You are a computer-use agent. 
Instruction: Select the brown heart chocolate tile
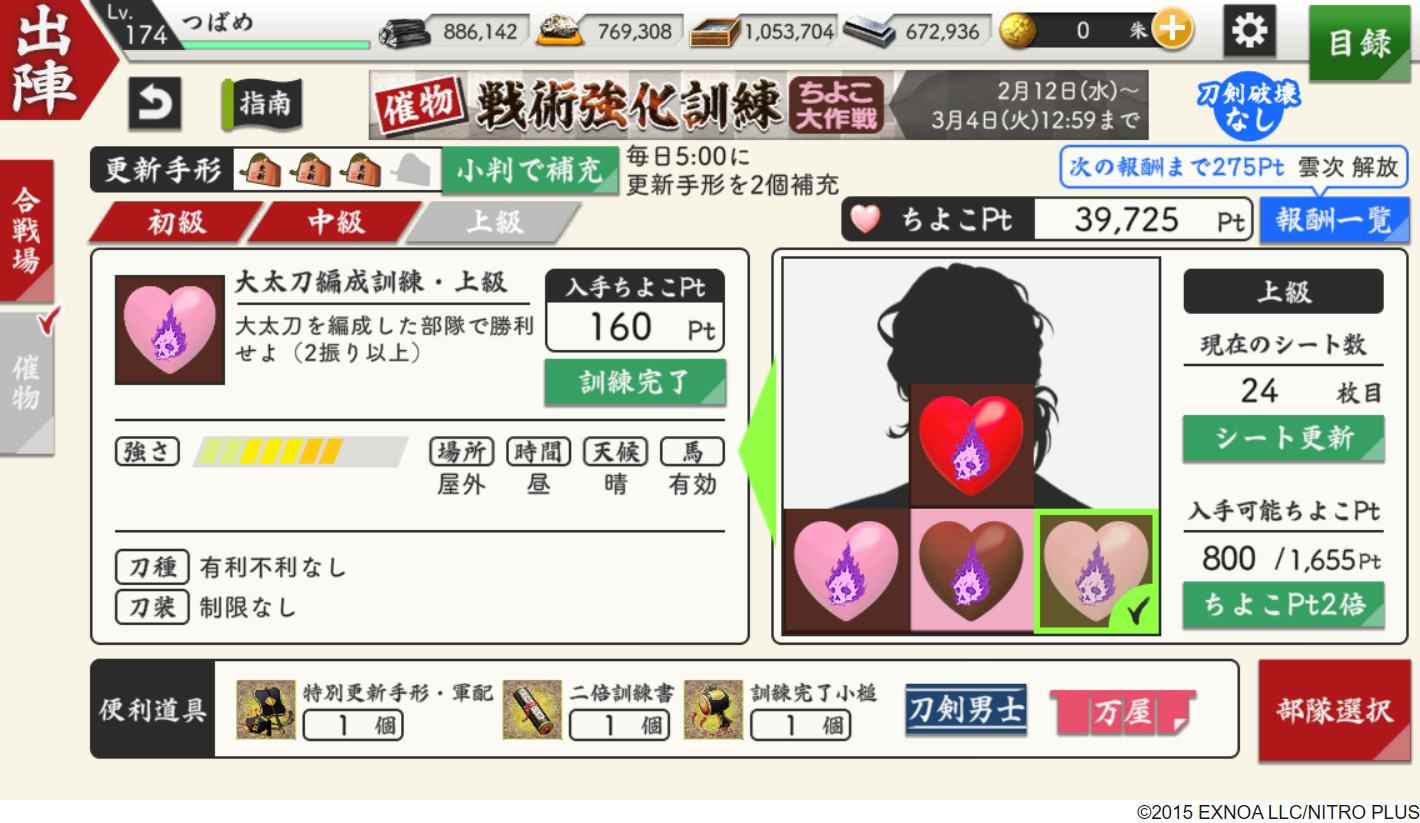[x=971, y=570]
